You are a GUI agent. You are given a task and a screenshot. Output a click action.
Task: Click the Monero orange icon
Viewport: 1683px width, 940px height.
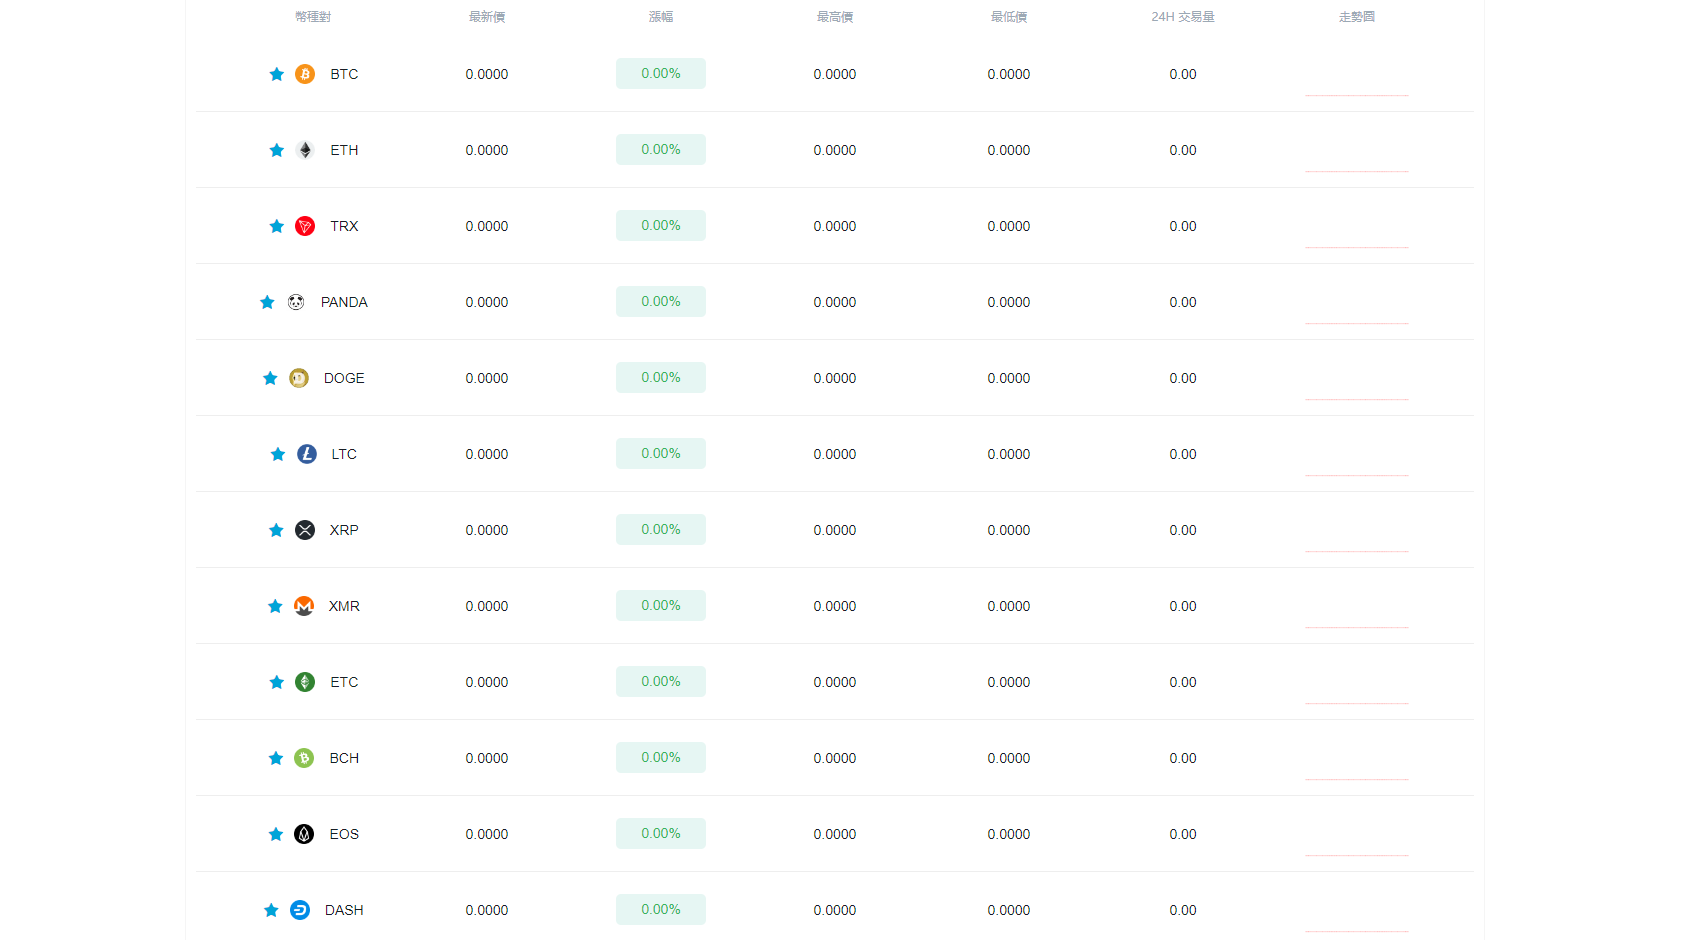click(304, 606)
